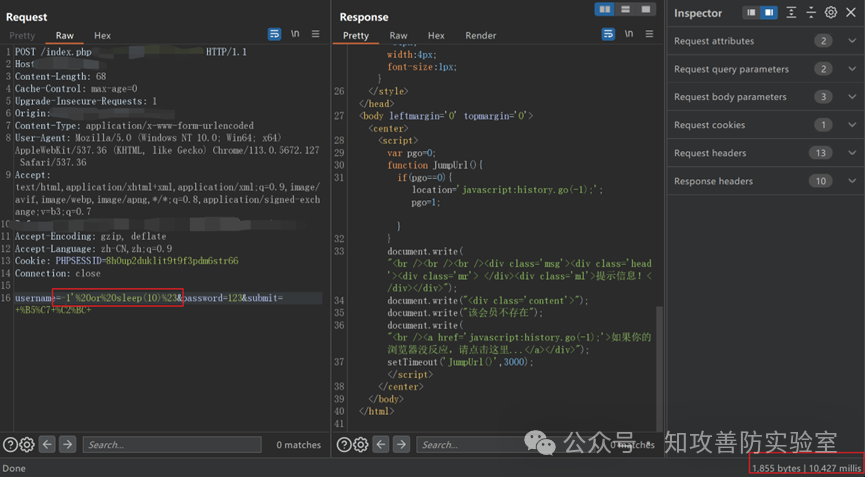Click the Request headers count badge '13'
The width and height of the screenshot is (865, 477).
(x=820, y=153)
